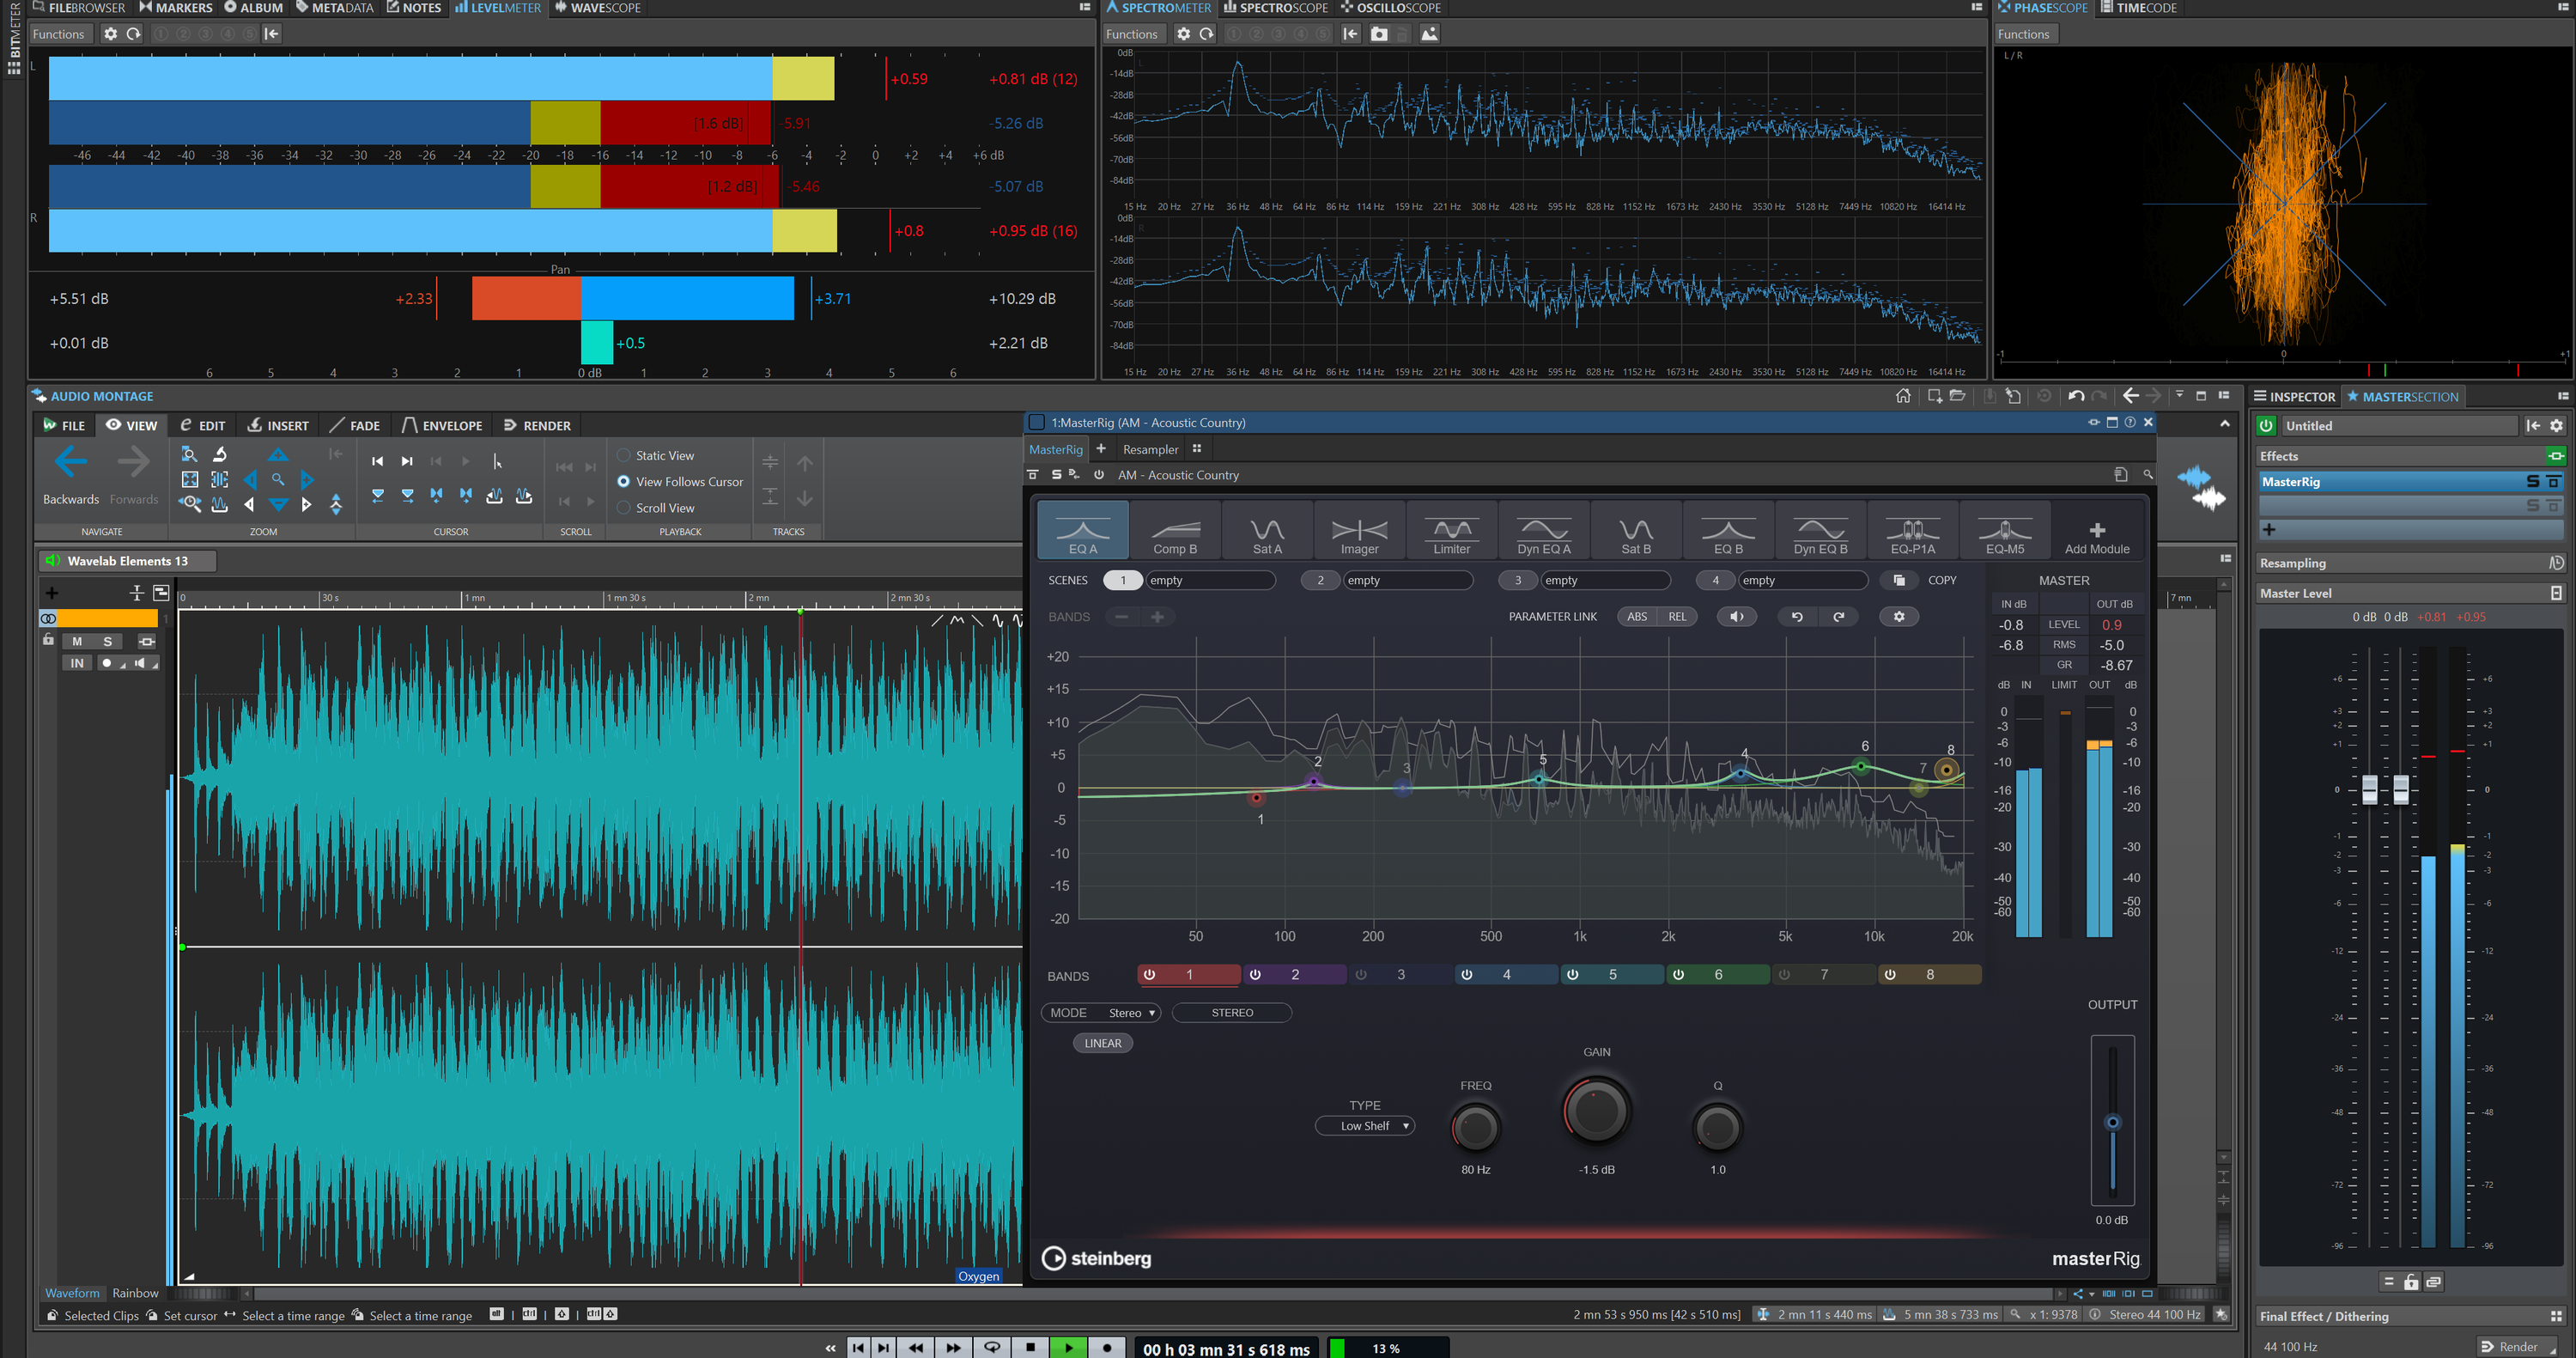2576x1358 pixels.
Task: Click the speaker audition icon in MasterRig EQ
Action: click(1737, 616)
